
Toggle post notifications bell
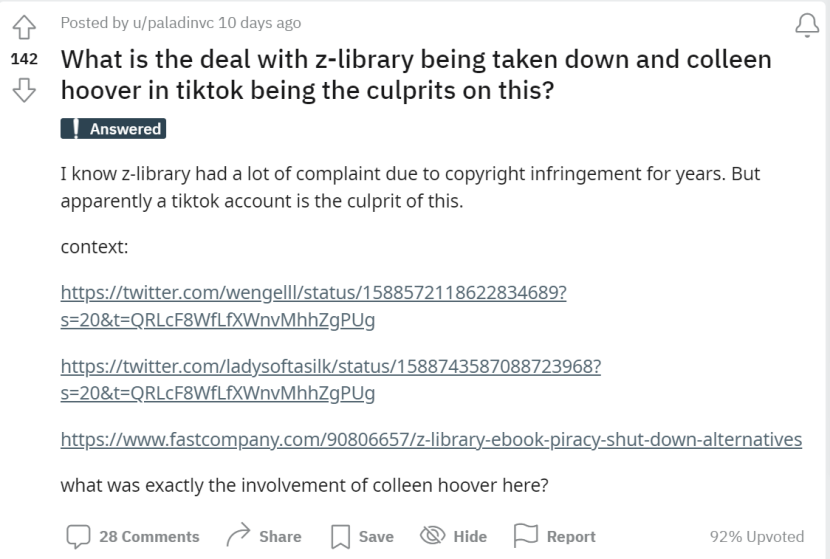(x=806, y=24)
